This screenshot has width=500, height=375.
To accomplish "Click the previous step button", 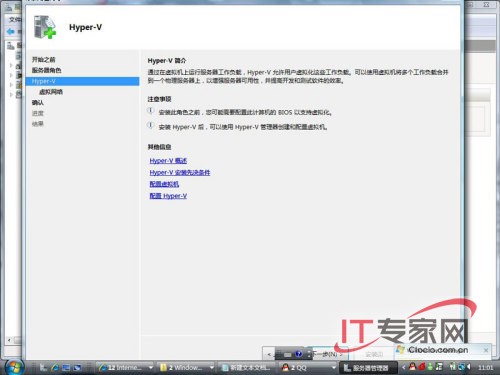I will [x=269, y=354].
